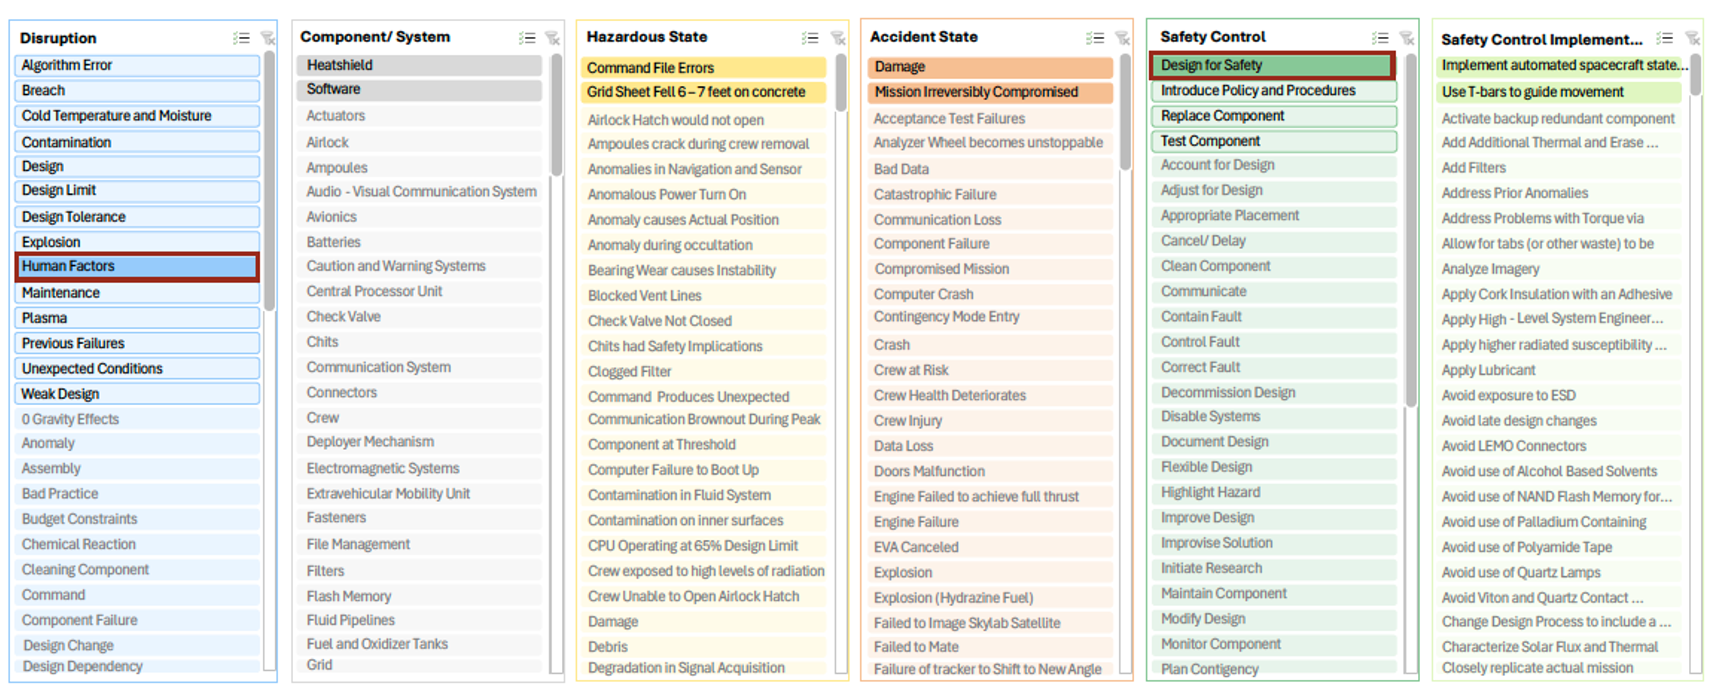The width and height of the screenshot is (1720, 692).
Task: Click 0 Gravity Effects item
Action: 137,419
